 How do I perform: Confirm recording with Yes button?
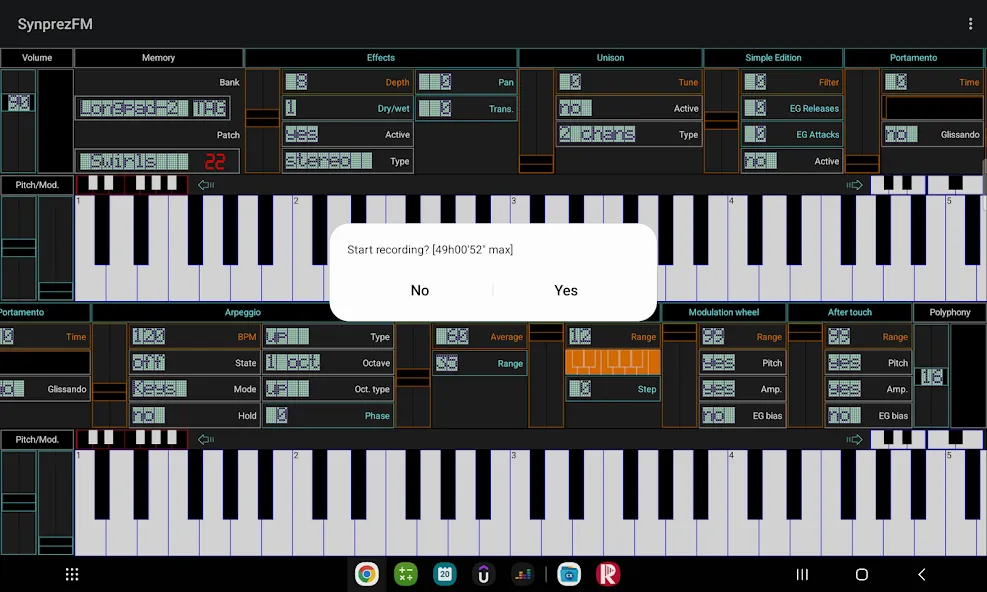pyautogui.click(x=566, y=290)
